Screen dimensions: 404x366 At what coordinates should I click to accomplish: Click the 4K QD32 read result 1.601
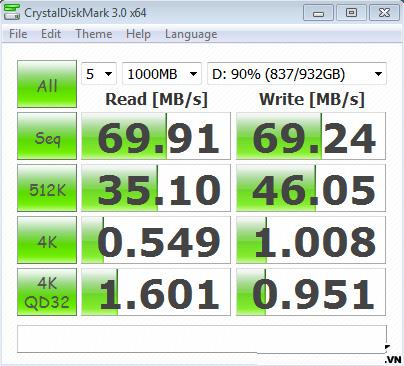(x=156, y=292)
